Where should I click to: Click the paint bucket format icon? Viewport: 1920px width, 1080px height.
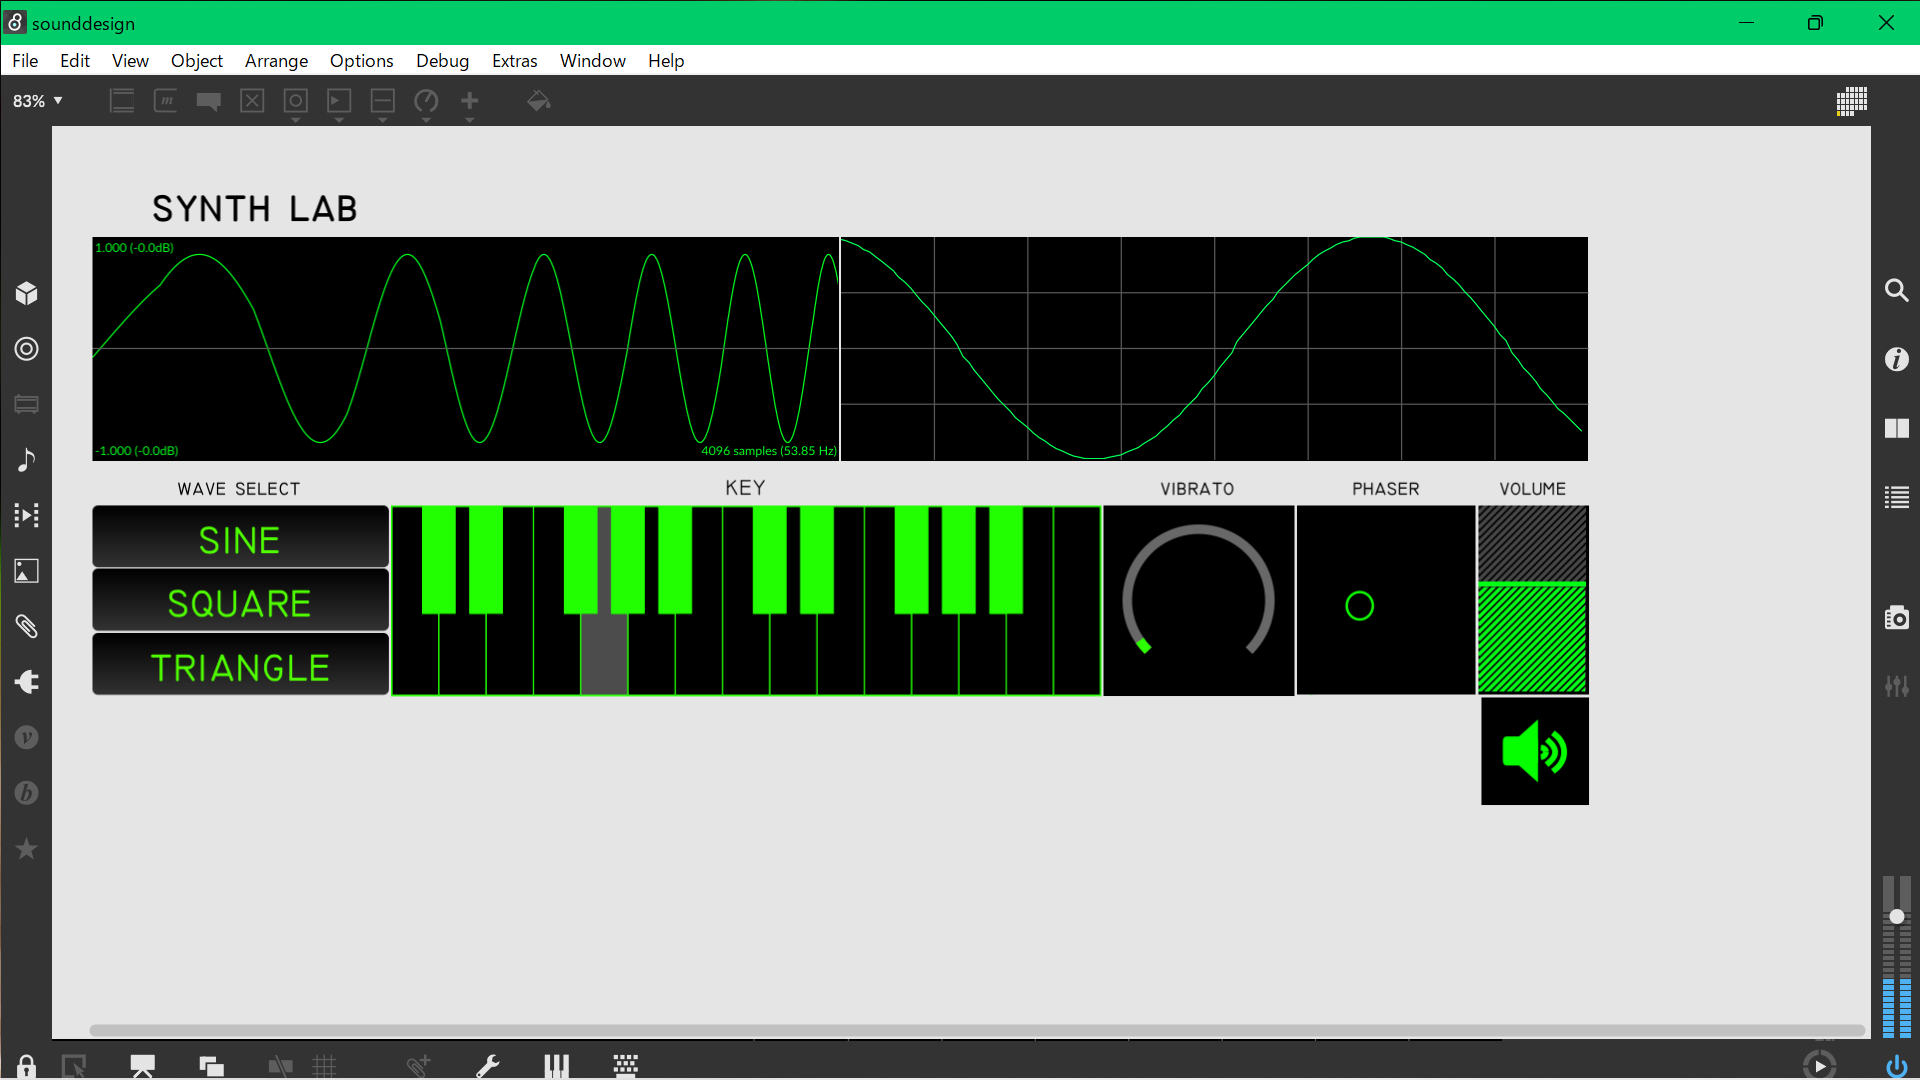pyautogui.click(x=539, y=101)
